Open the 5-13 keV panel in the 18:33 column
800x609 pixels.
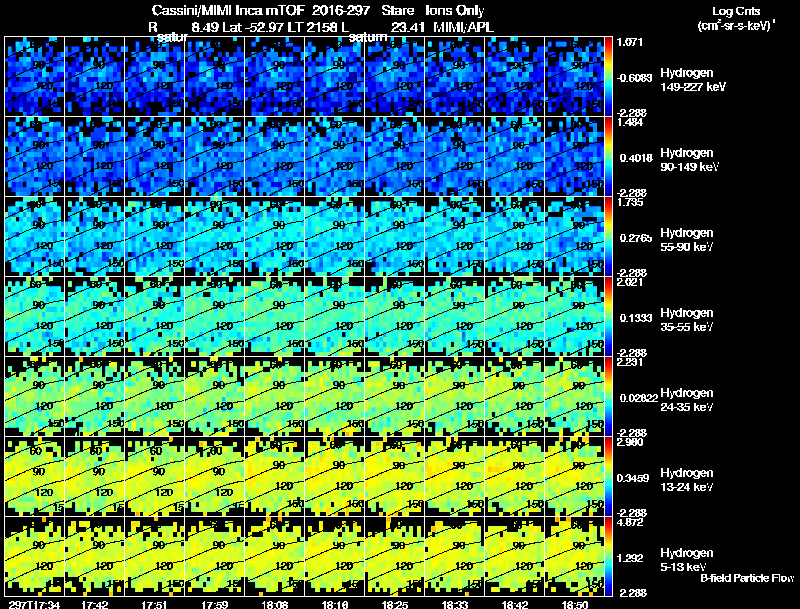(x=455, y=556)
